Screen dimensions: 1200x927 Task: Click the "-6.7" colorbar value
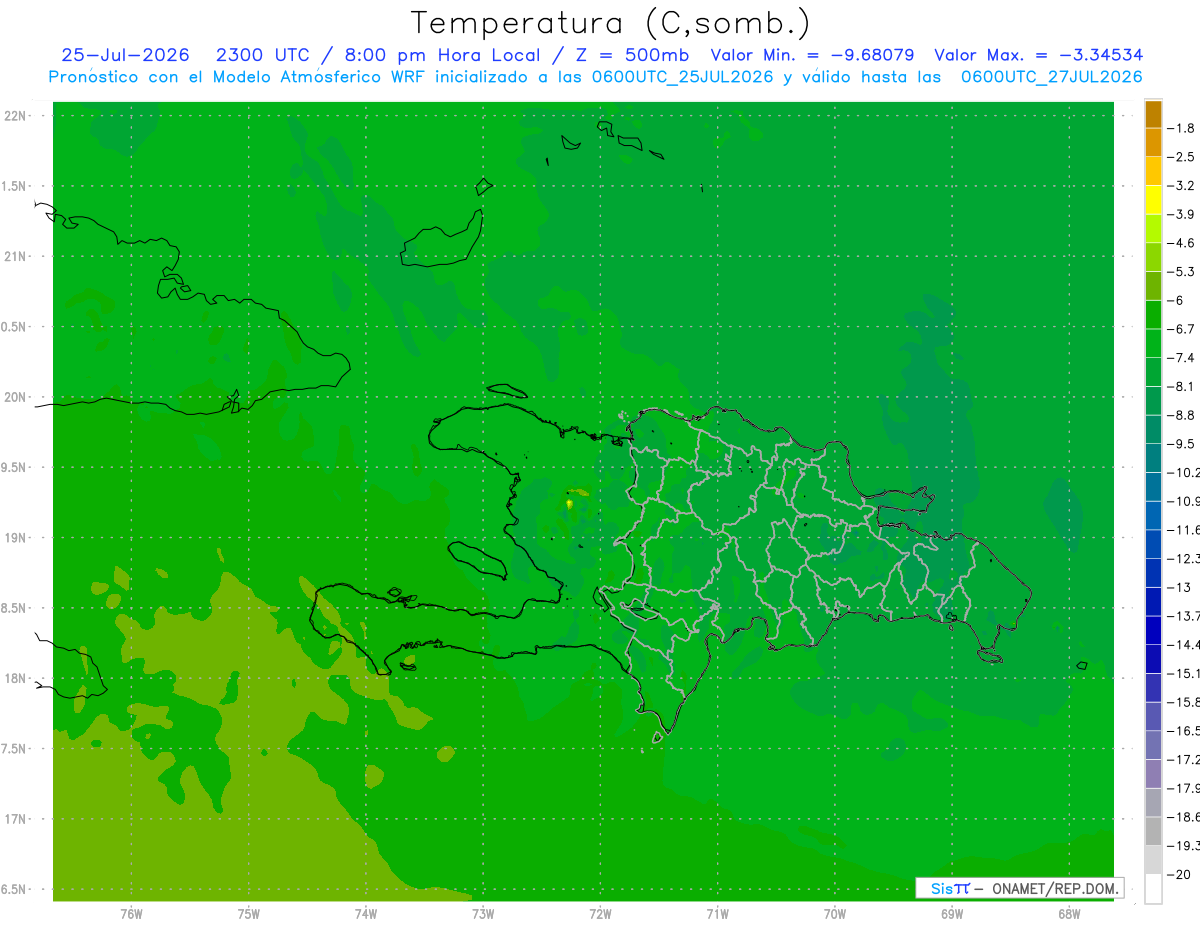point(1183,328)
